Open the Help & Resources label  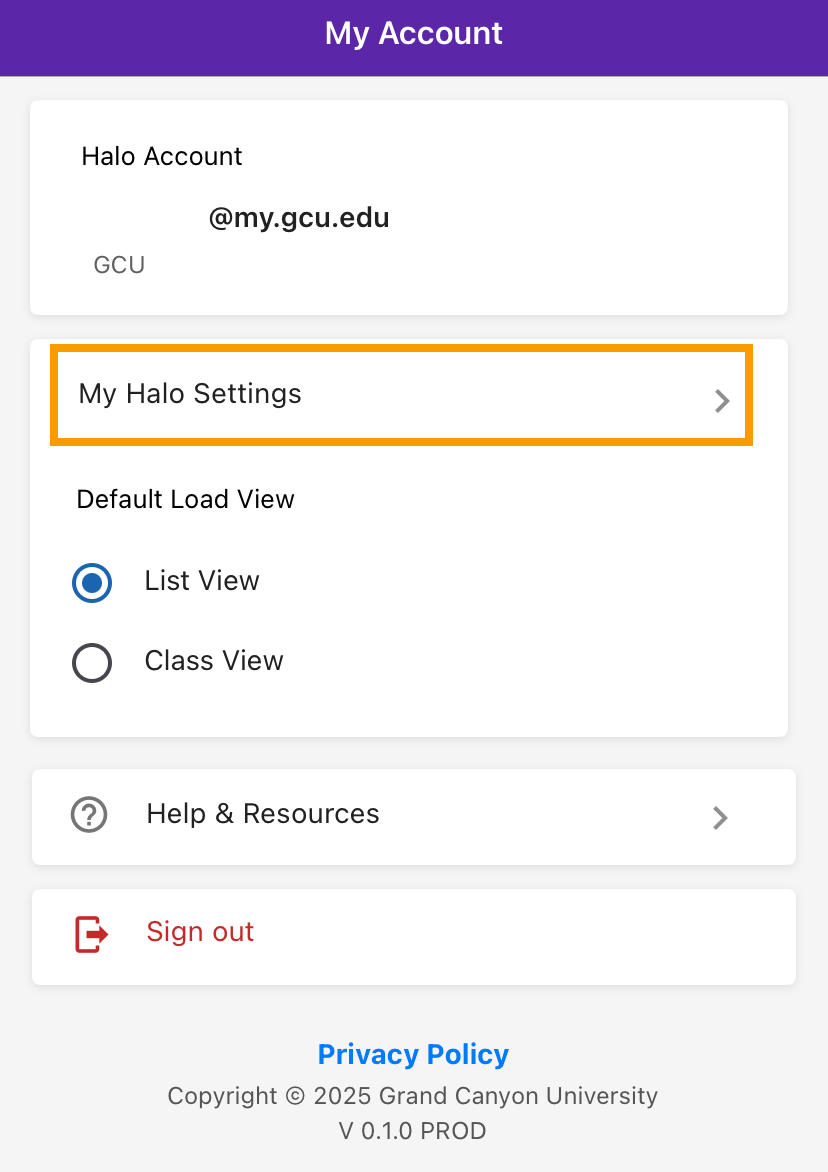263,814
